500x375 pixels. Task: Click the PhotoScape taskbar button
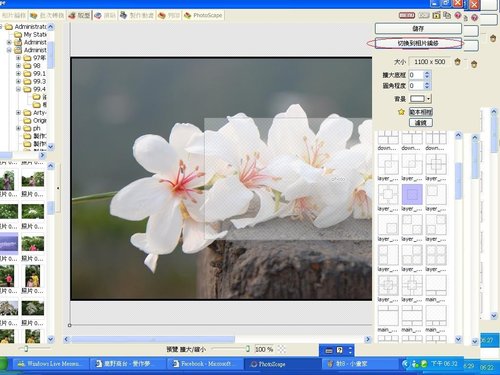(283, 364)
